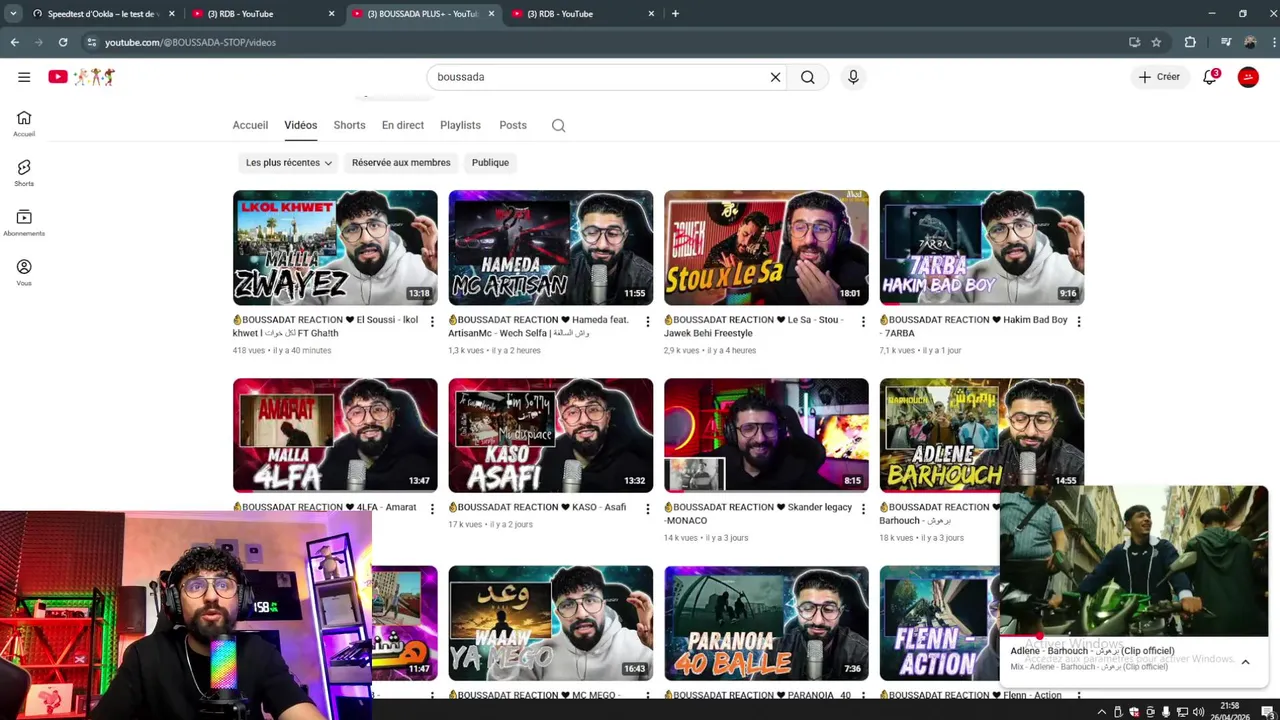Filter by Réservée aux membres
The height and width of the screenshot is (720, 1280).
401,163
